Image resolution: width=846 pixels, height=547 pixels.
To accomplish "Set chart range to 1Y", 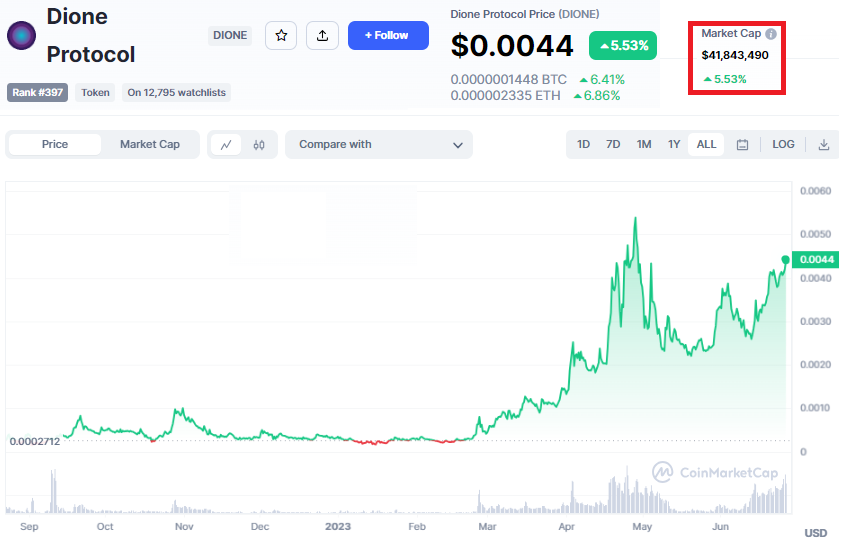I will 674,145.
